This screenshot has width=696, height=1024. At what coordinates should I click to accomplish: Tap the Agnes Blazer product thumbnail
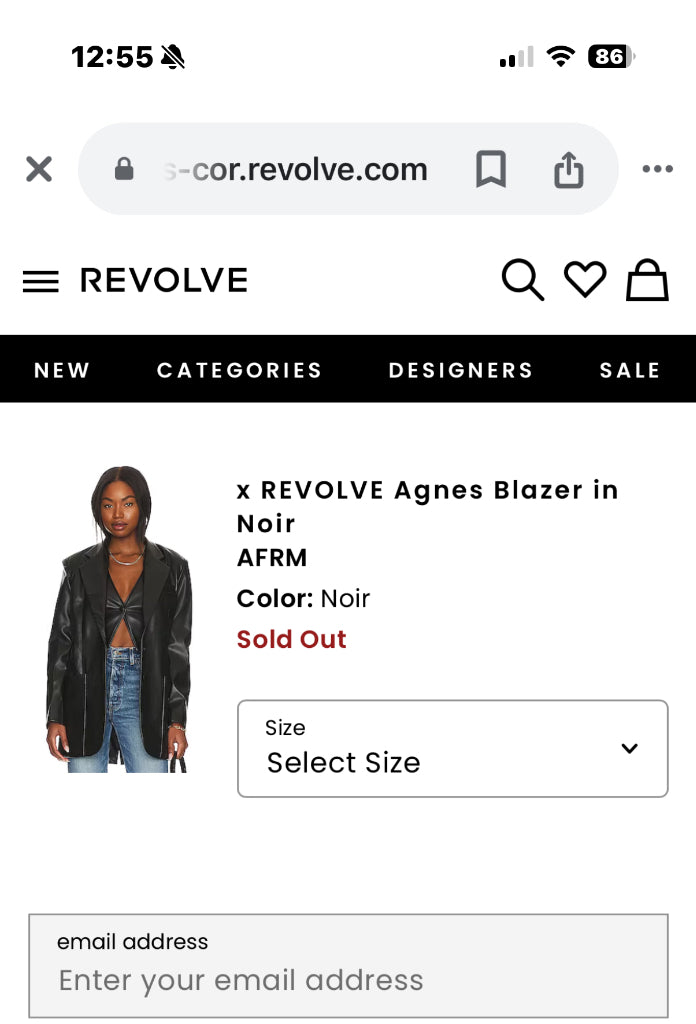coord(118,620)
